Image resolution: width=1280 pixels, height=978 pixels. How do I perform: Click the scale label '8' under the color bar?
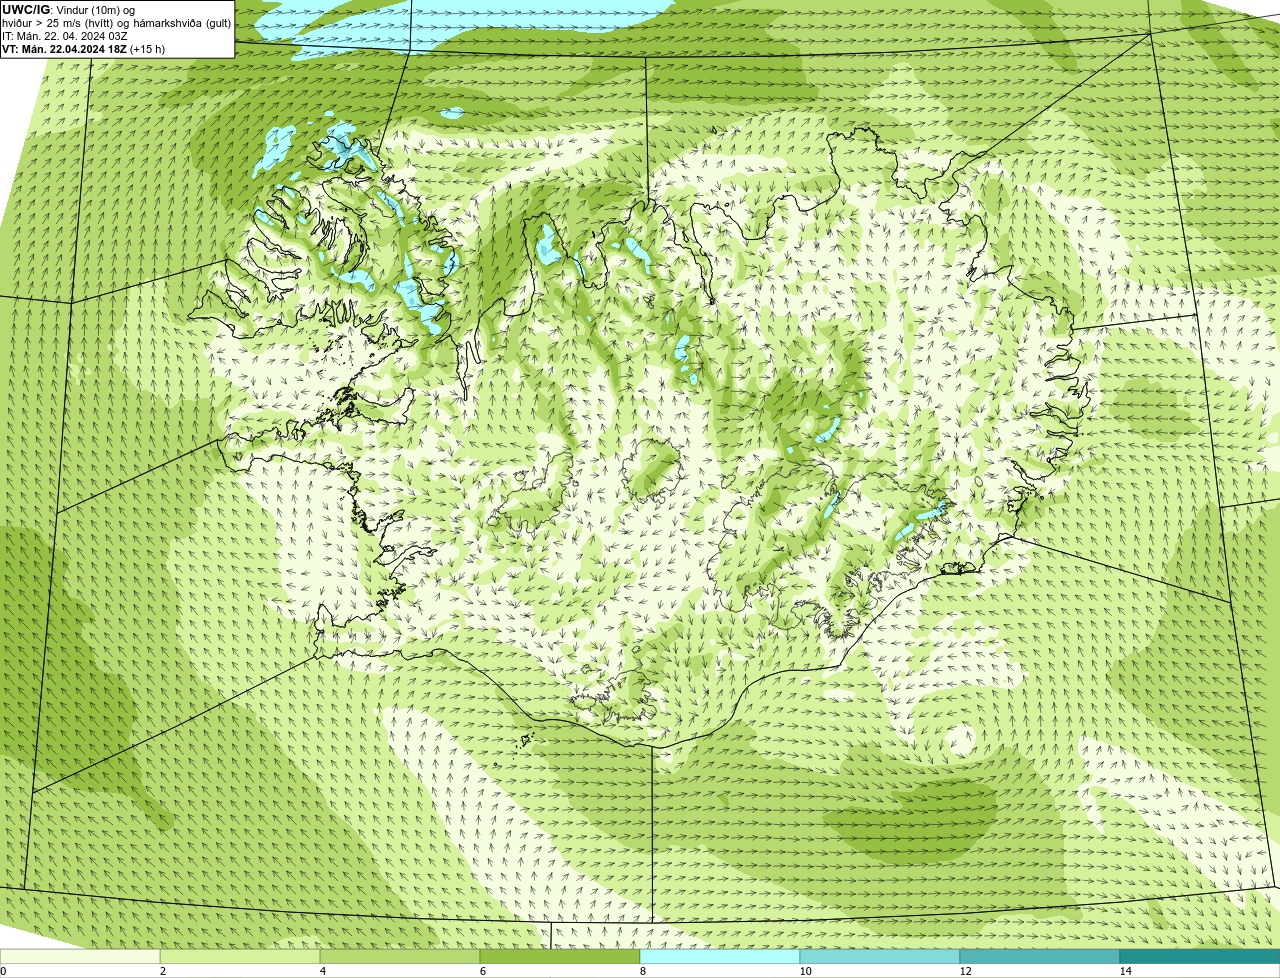click(x=642, y=971)
